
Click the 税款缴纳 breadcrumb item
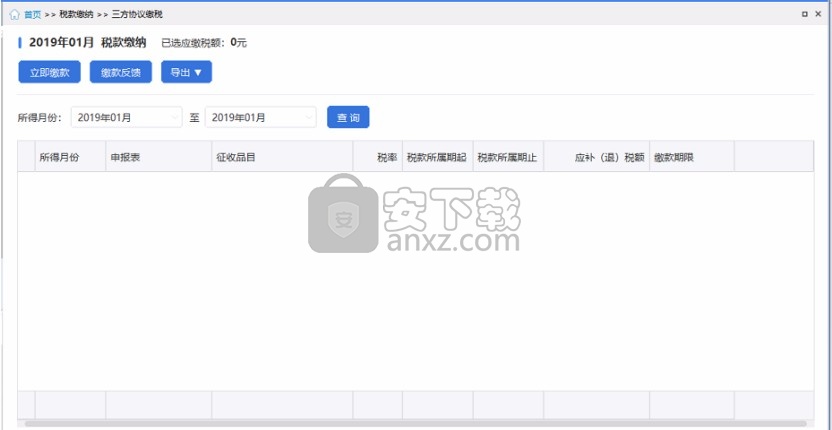(x=76, y=15)
